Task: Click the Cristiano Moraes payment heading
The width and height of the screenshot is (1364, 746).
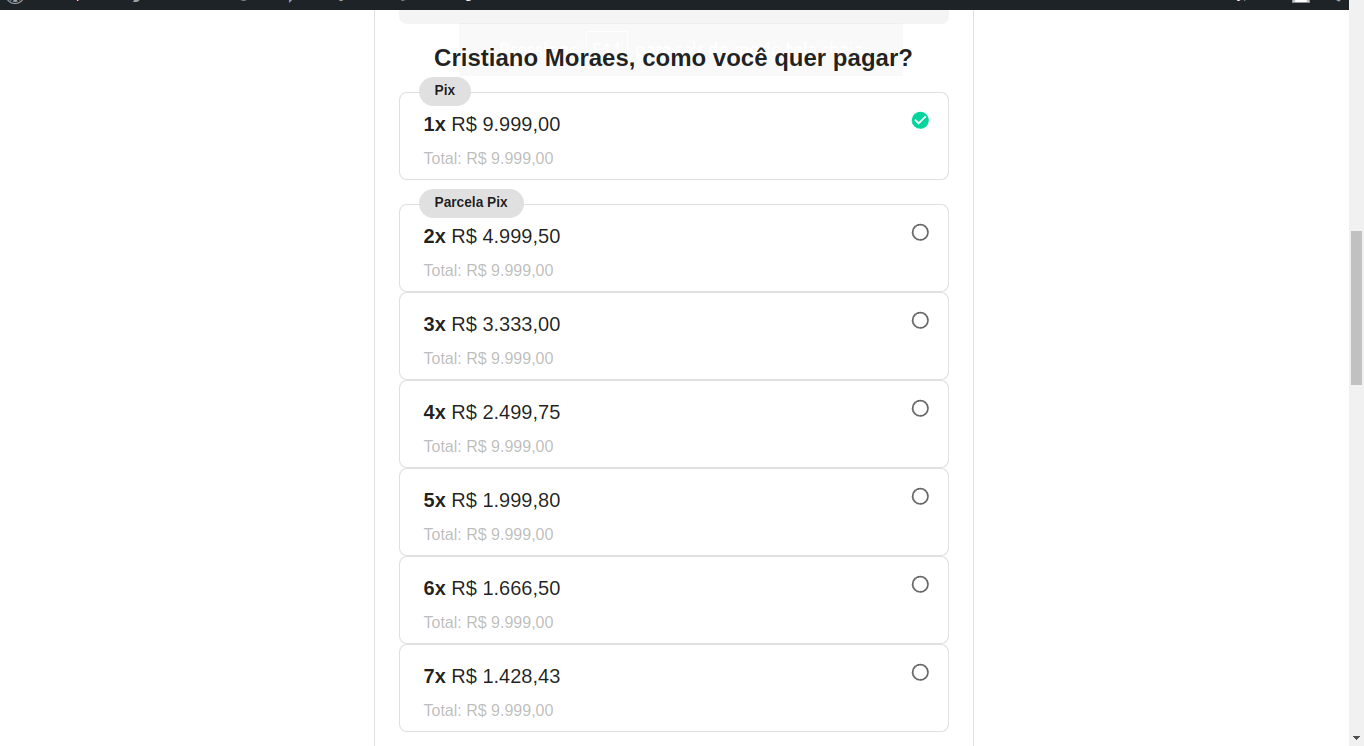Action: [672, 58]
